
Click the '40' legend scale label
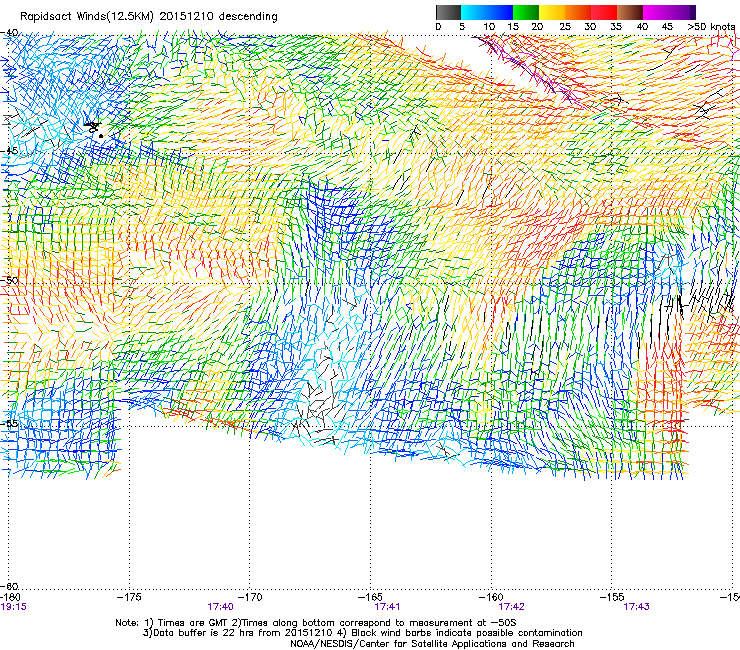click(x=642, y=27)
